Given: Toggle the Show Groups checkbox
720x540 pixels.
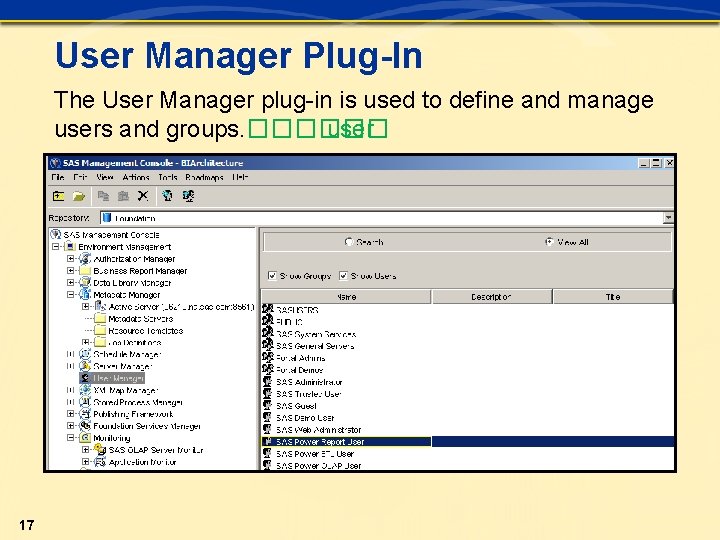Looking at the screenshot, I should tap(272, 276).
